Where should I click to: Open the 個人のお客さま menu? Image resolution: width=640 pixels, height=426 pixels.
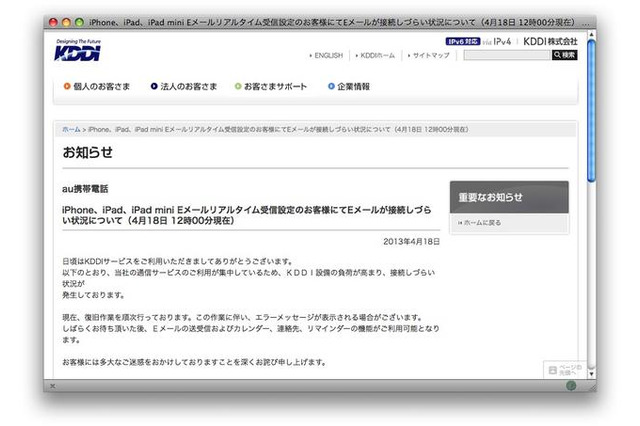click(101, 87)
